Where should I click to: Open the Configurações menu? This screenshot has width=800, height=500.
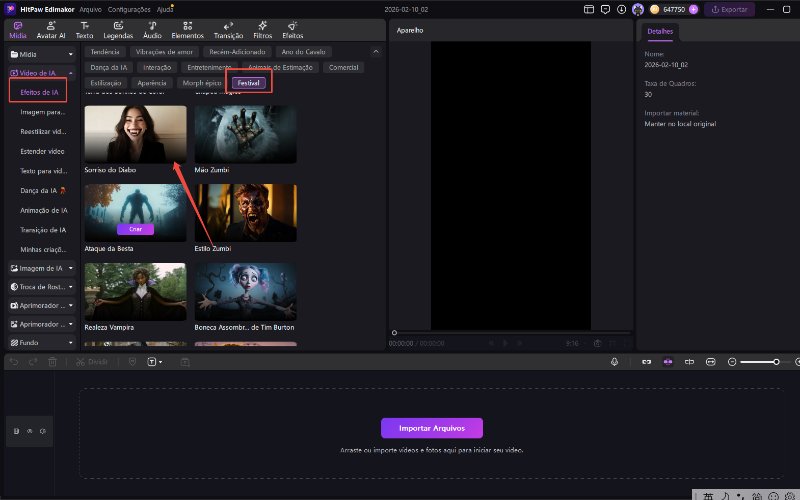click(129, 9)
